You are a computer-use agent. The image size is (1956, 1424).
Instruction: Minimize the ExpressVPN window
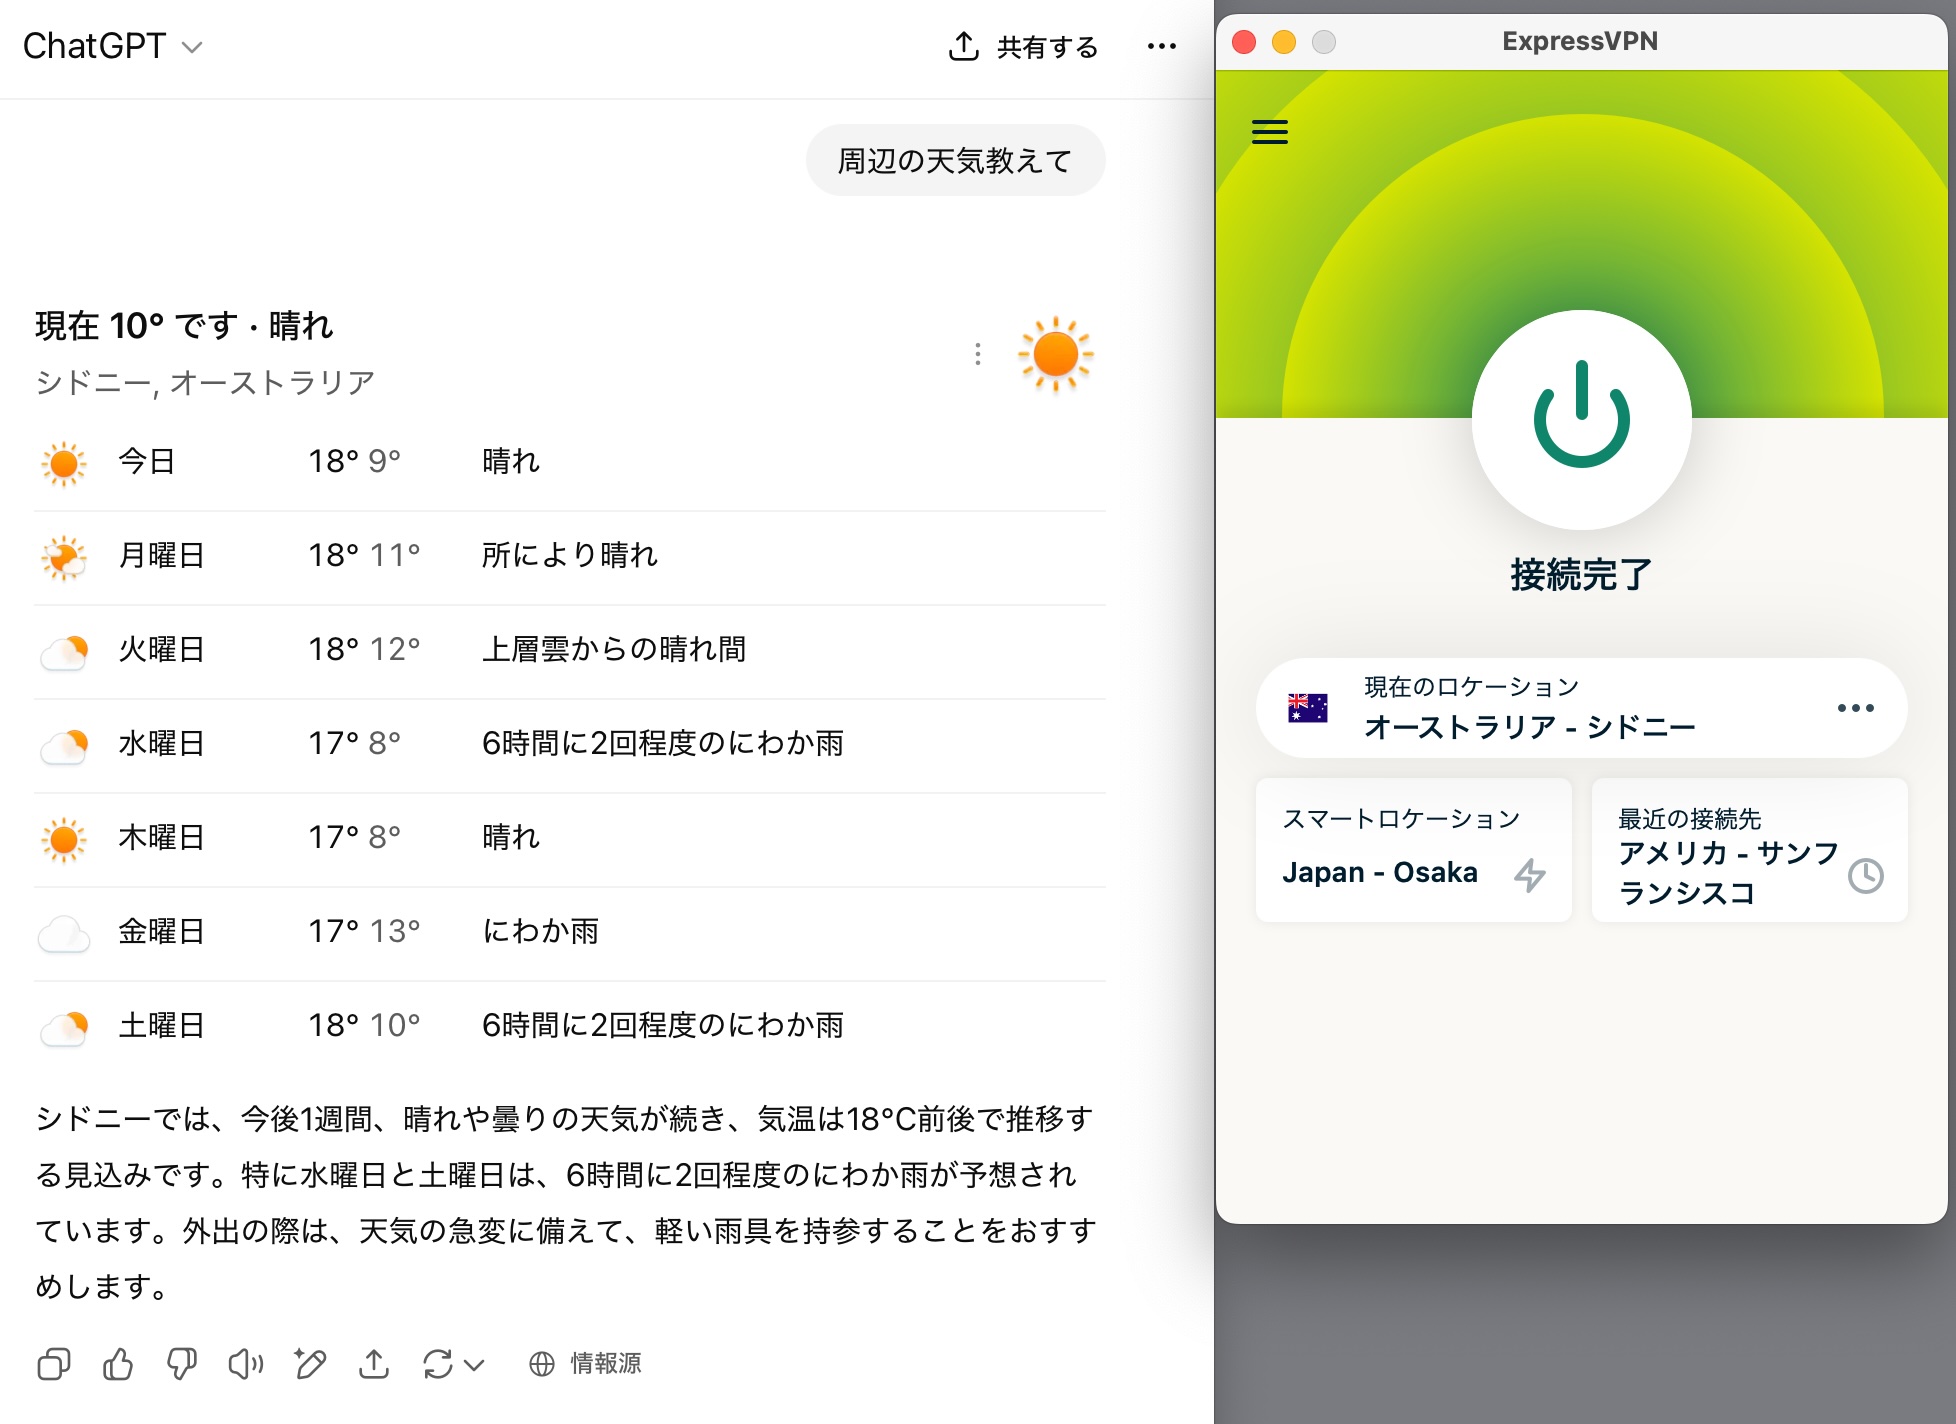[x=1284, y=42]
